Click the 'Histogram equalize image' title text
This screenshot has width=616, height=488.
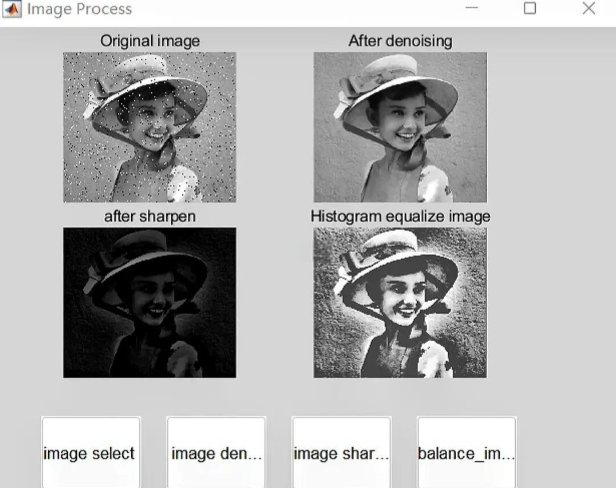(x=400, y=216)
